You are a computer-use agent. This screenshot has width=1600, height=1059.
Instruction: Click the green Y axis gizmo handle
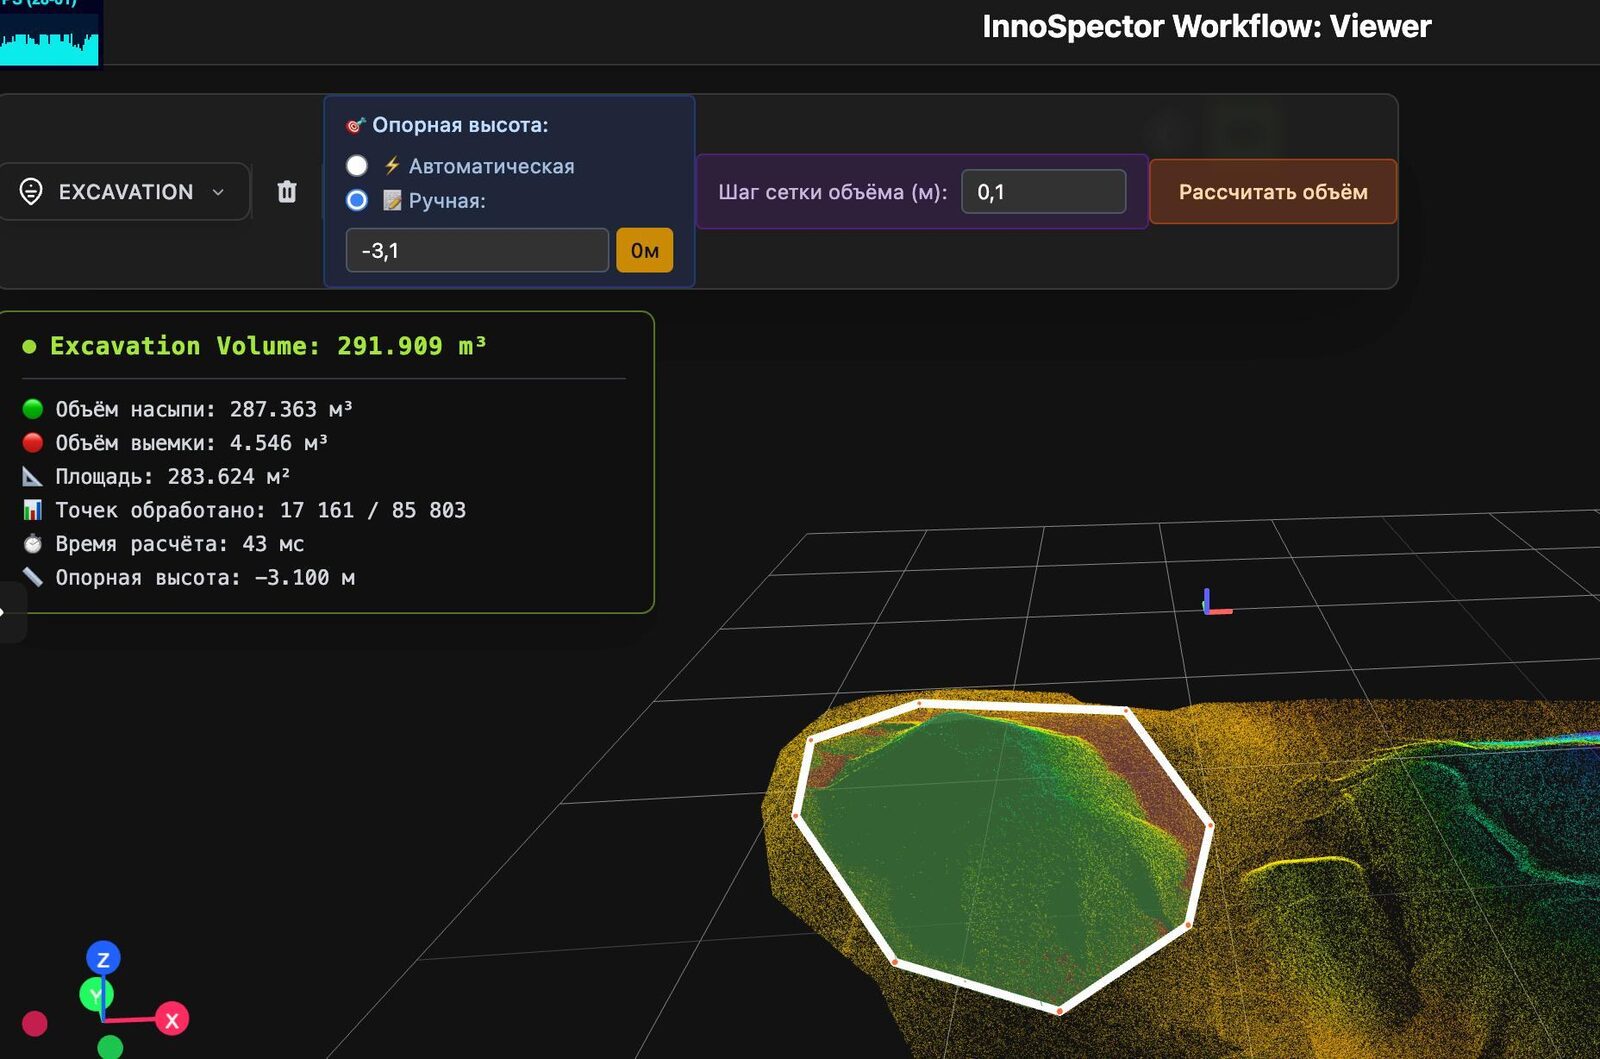coord(96,994)
